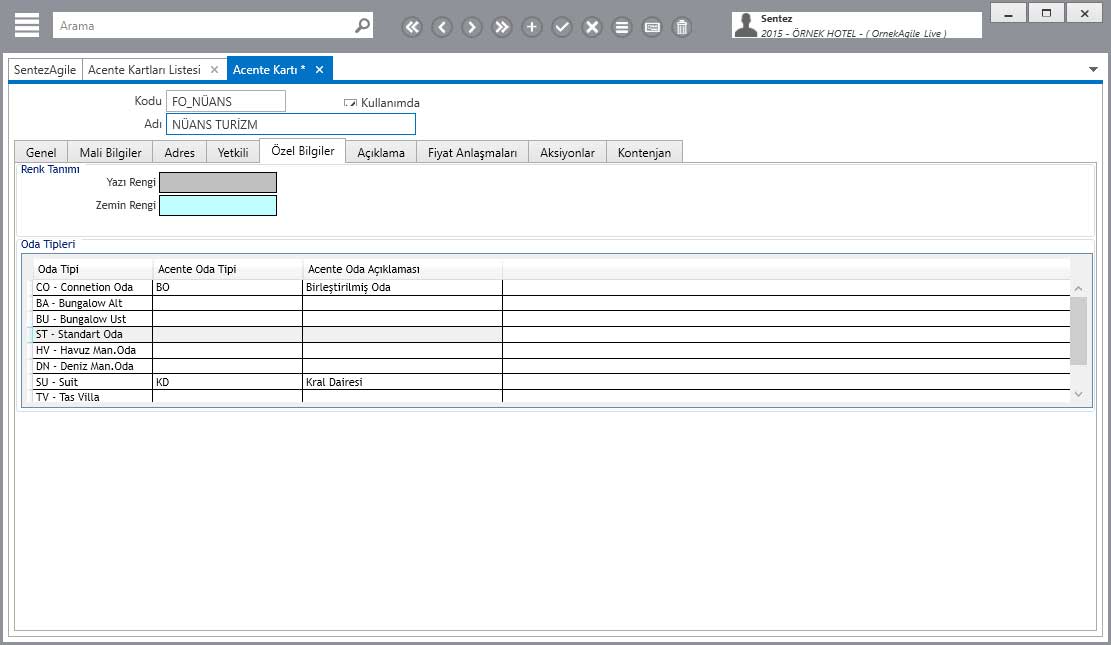1111x645 pixels.
Task: Toggle the Kullanımda checkbox
Action: tap(350, 103)
